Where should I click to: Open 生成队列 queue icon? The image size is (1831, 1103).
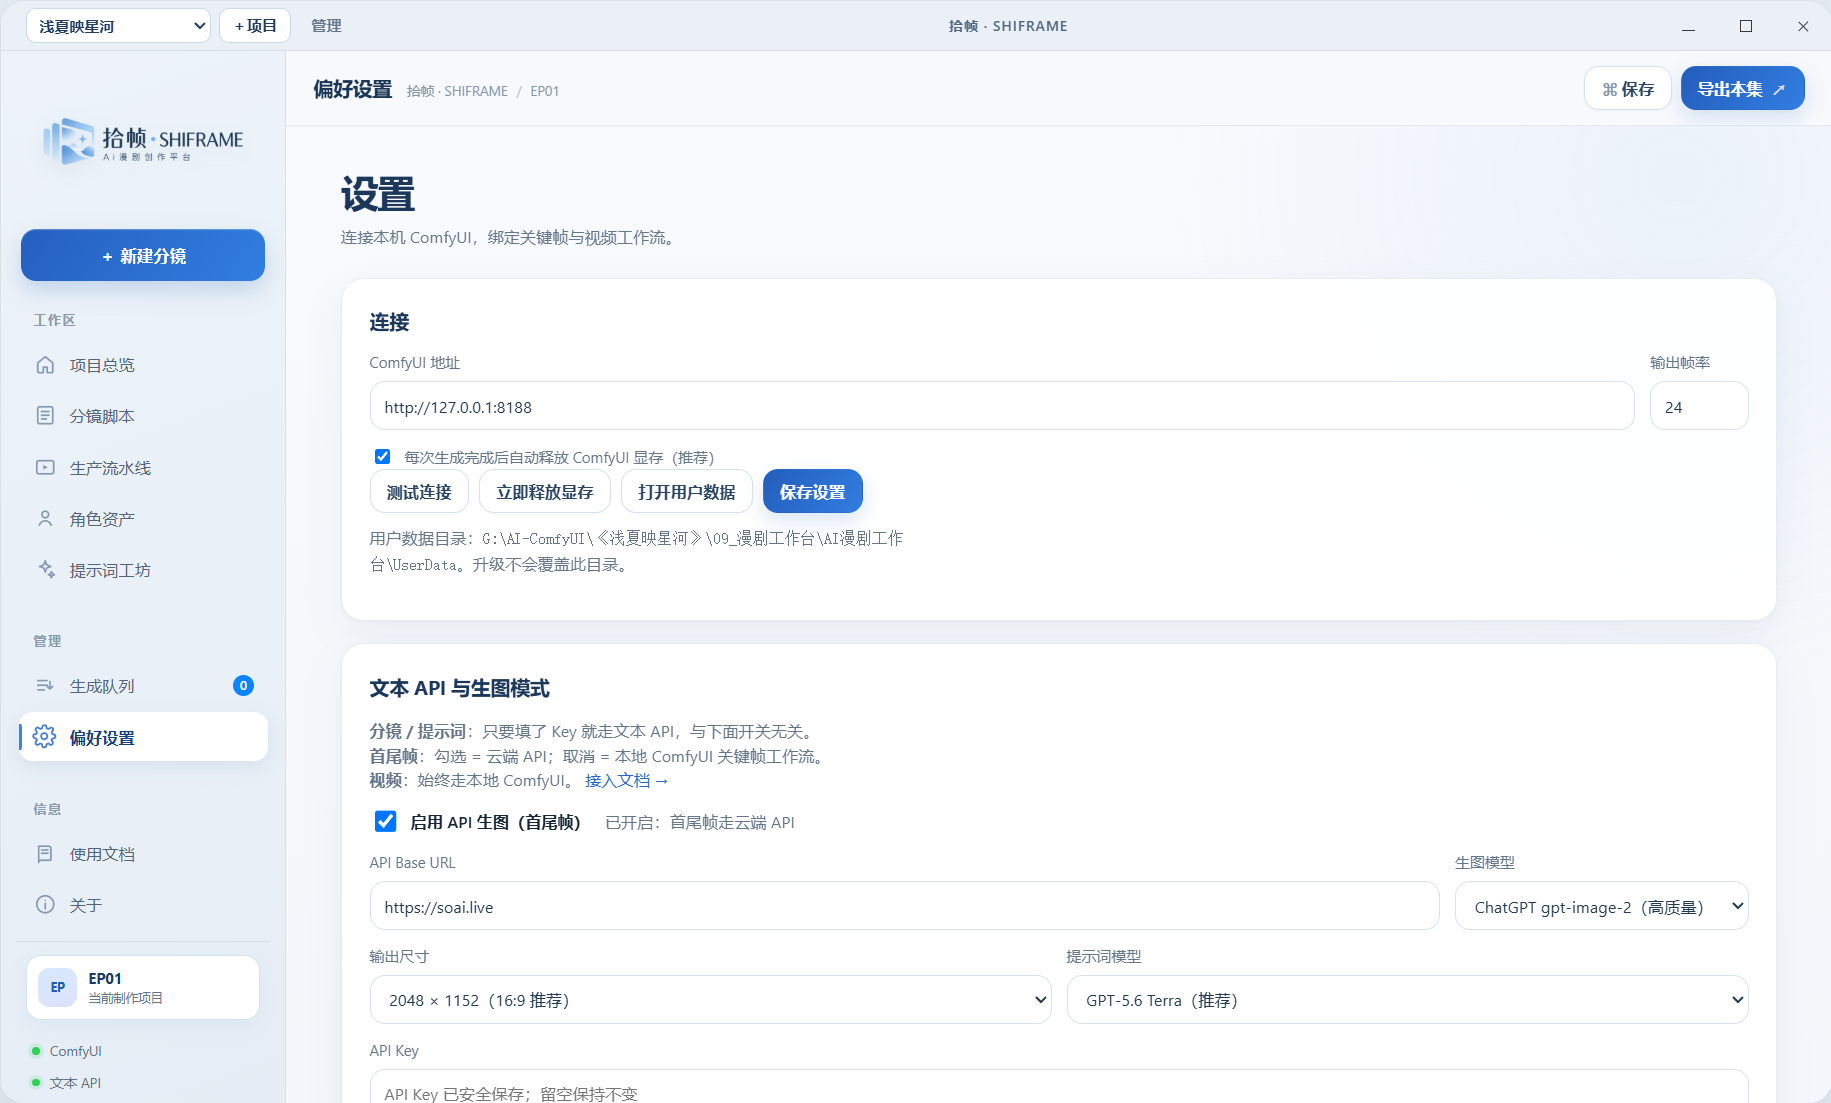[x=45, y=686]
